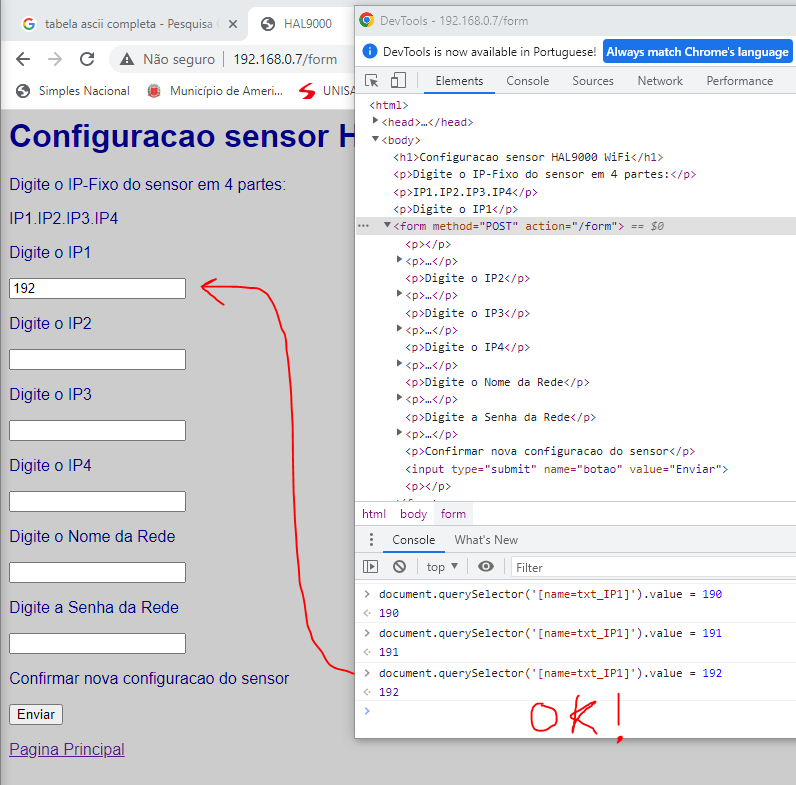796x785 pixels.
Task: Click form in the breadcrumb bar
Action: (x=453, y=514)
